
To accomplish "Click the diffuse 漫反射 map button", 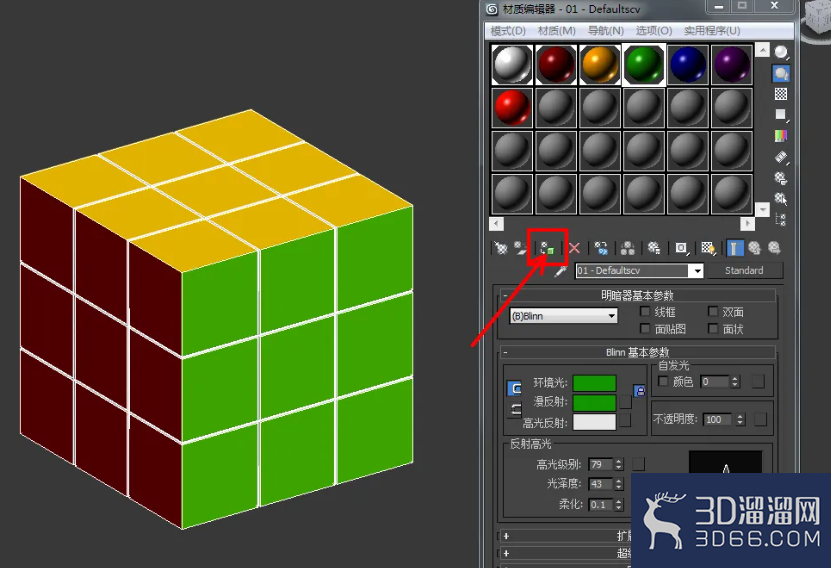I will 625,402.
